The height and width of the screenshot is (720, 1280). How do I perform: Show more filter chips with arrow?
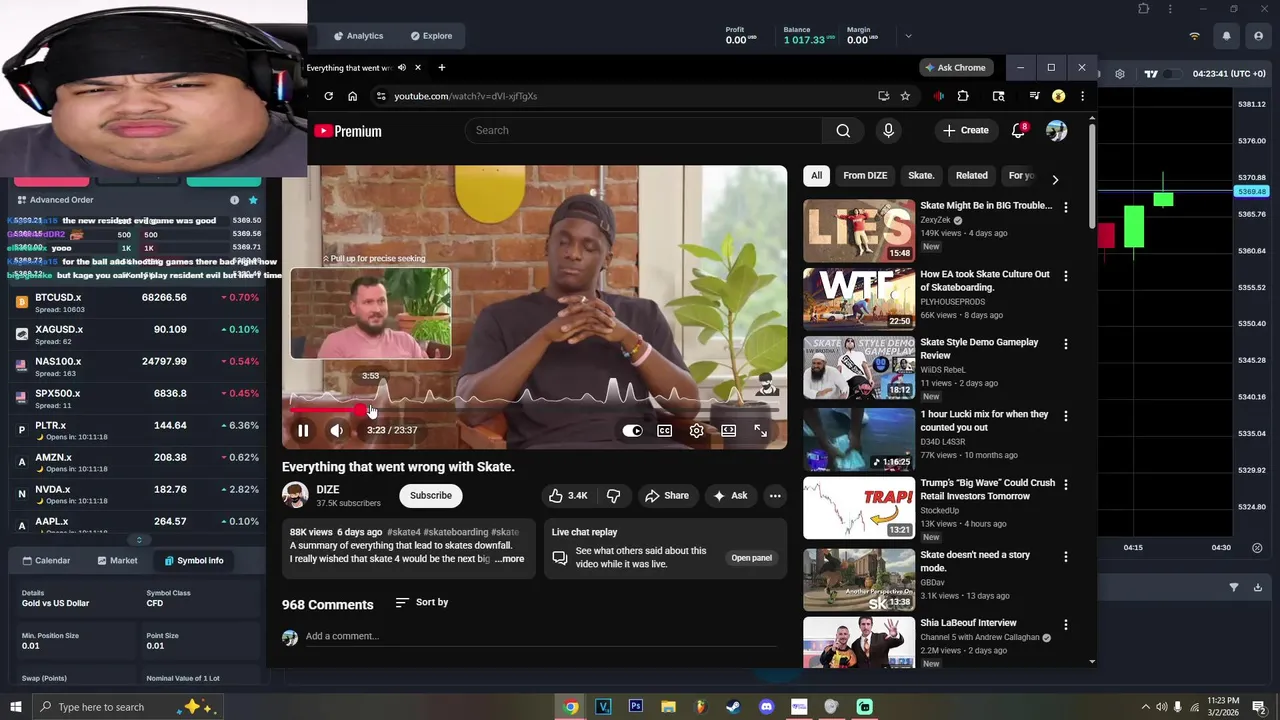[1055, 180]
